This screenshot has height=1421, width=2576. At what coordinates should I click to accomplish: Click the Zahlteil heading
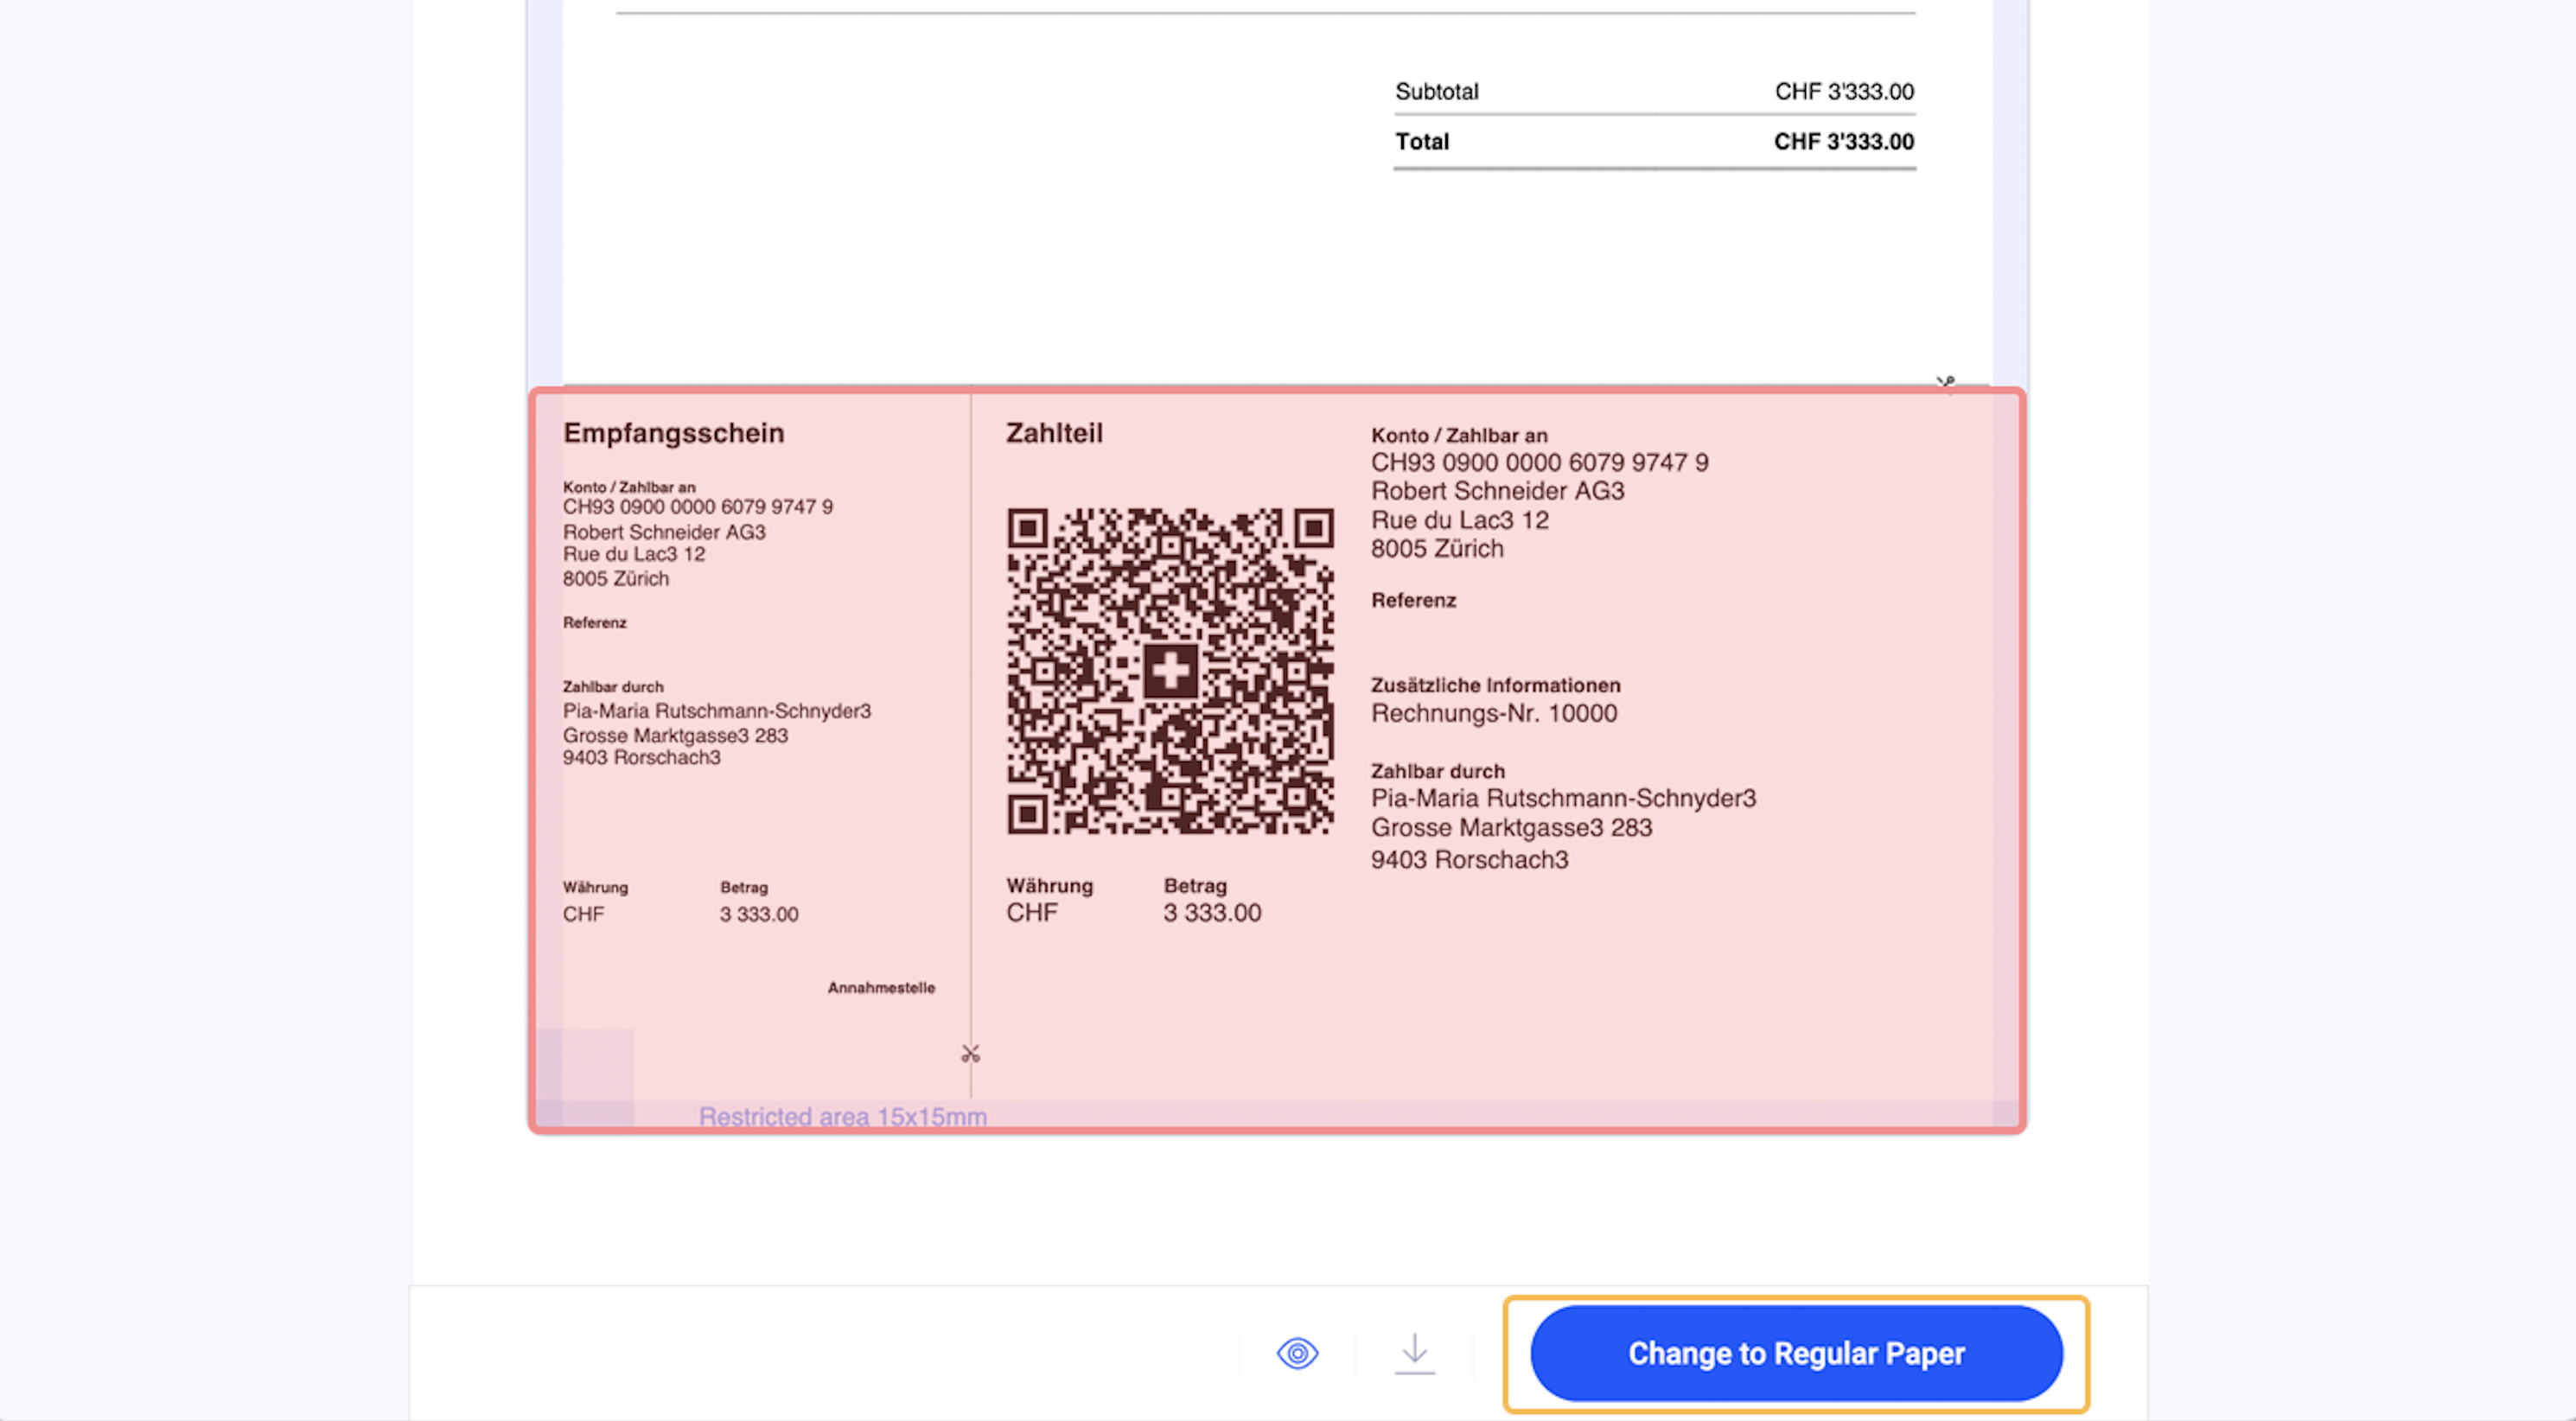click(1054, 433)
